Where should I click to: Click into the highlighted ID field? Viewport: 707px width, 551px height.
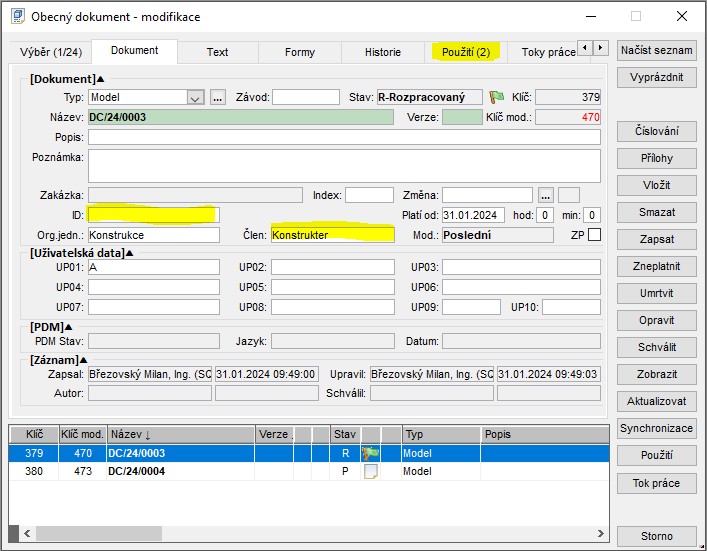(154, 215)
